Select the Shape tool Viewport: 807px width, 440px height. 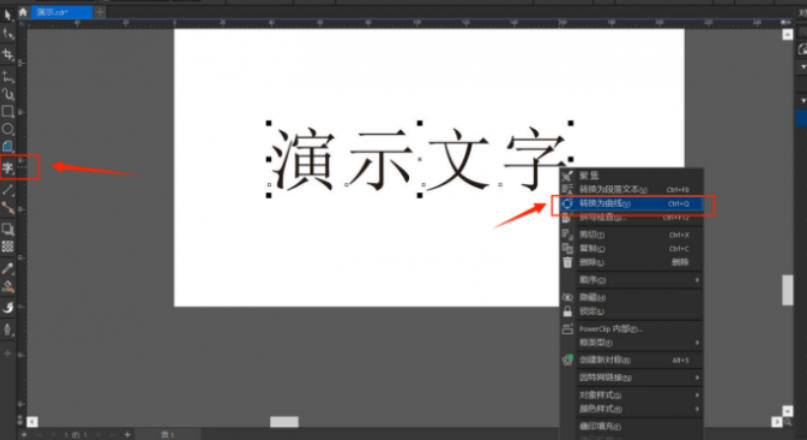pos(8,33)
